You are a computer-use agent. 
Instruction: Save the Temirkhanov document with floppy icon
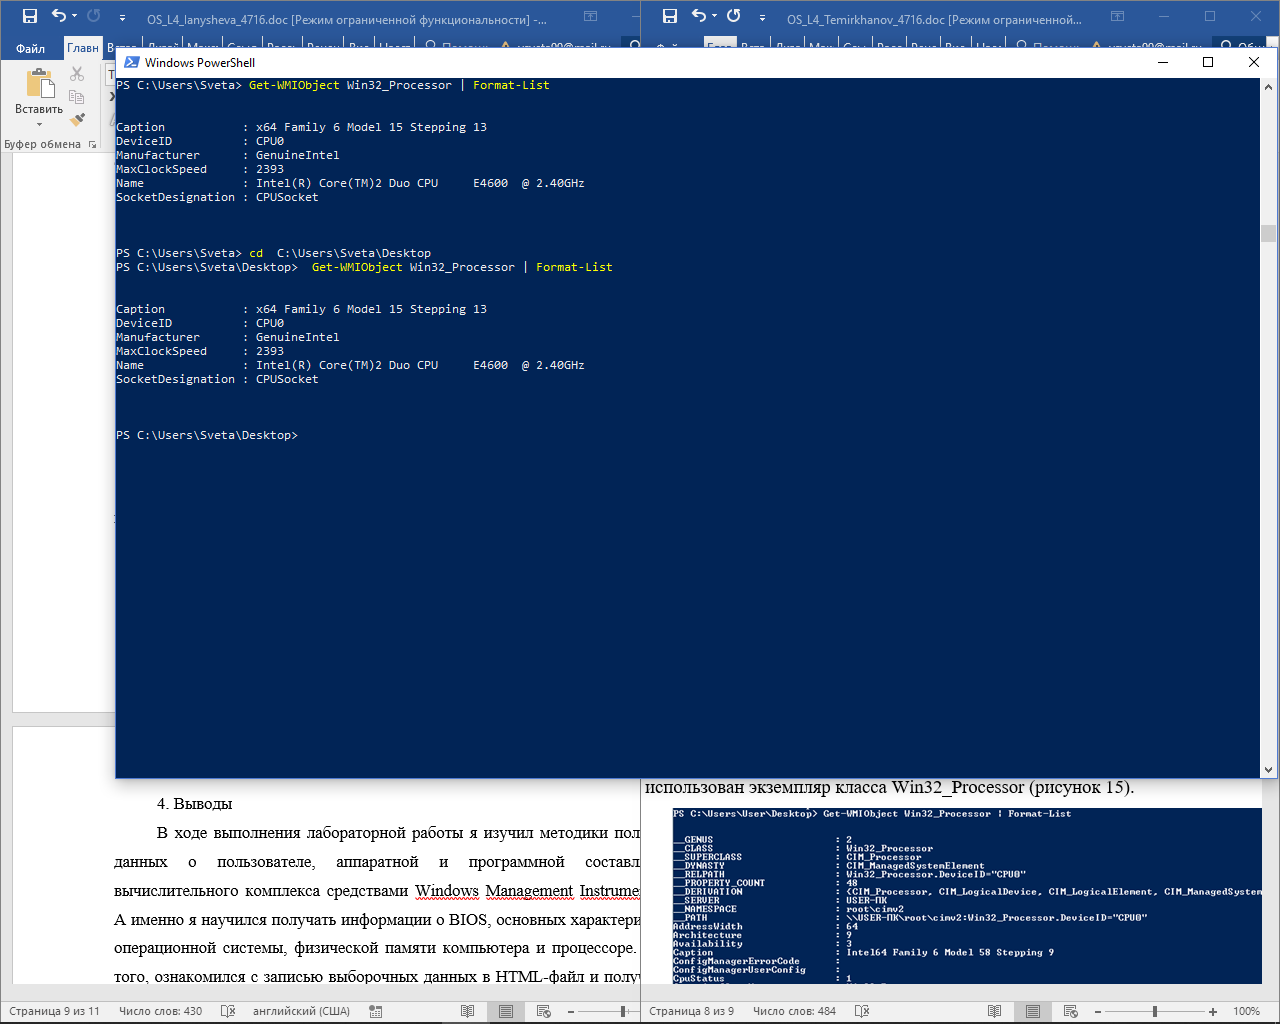[x=670, y=16]
